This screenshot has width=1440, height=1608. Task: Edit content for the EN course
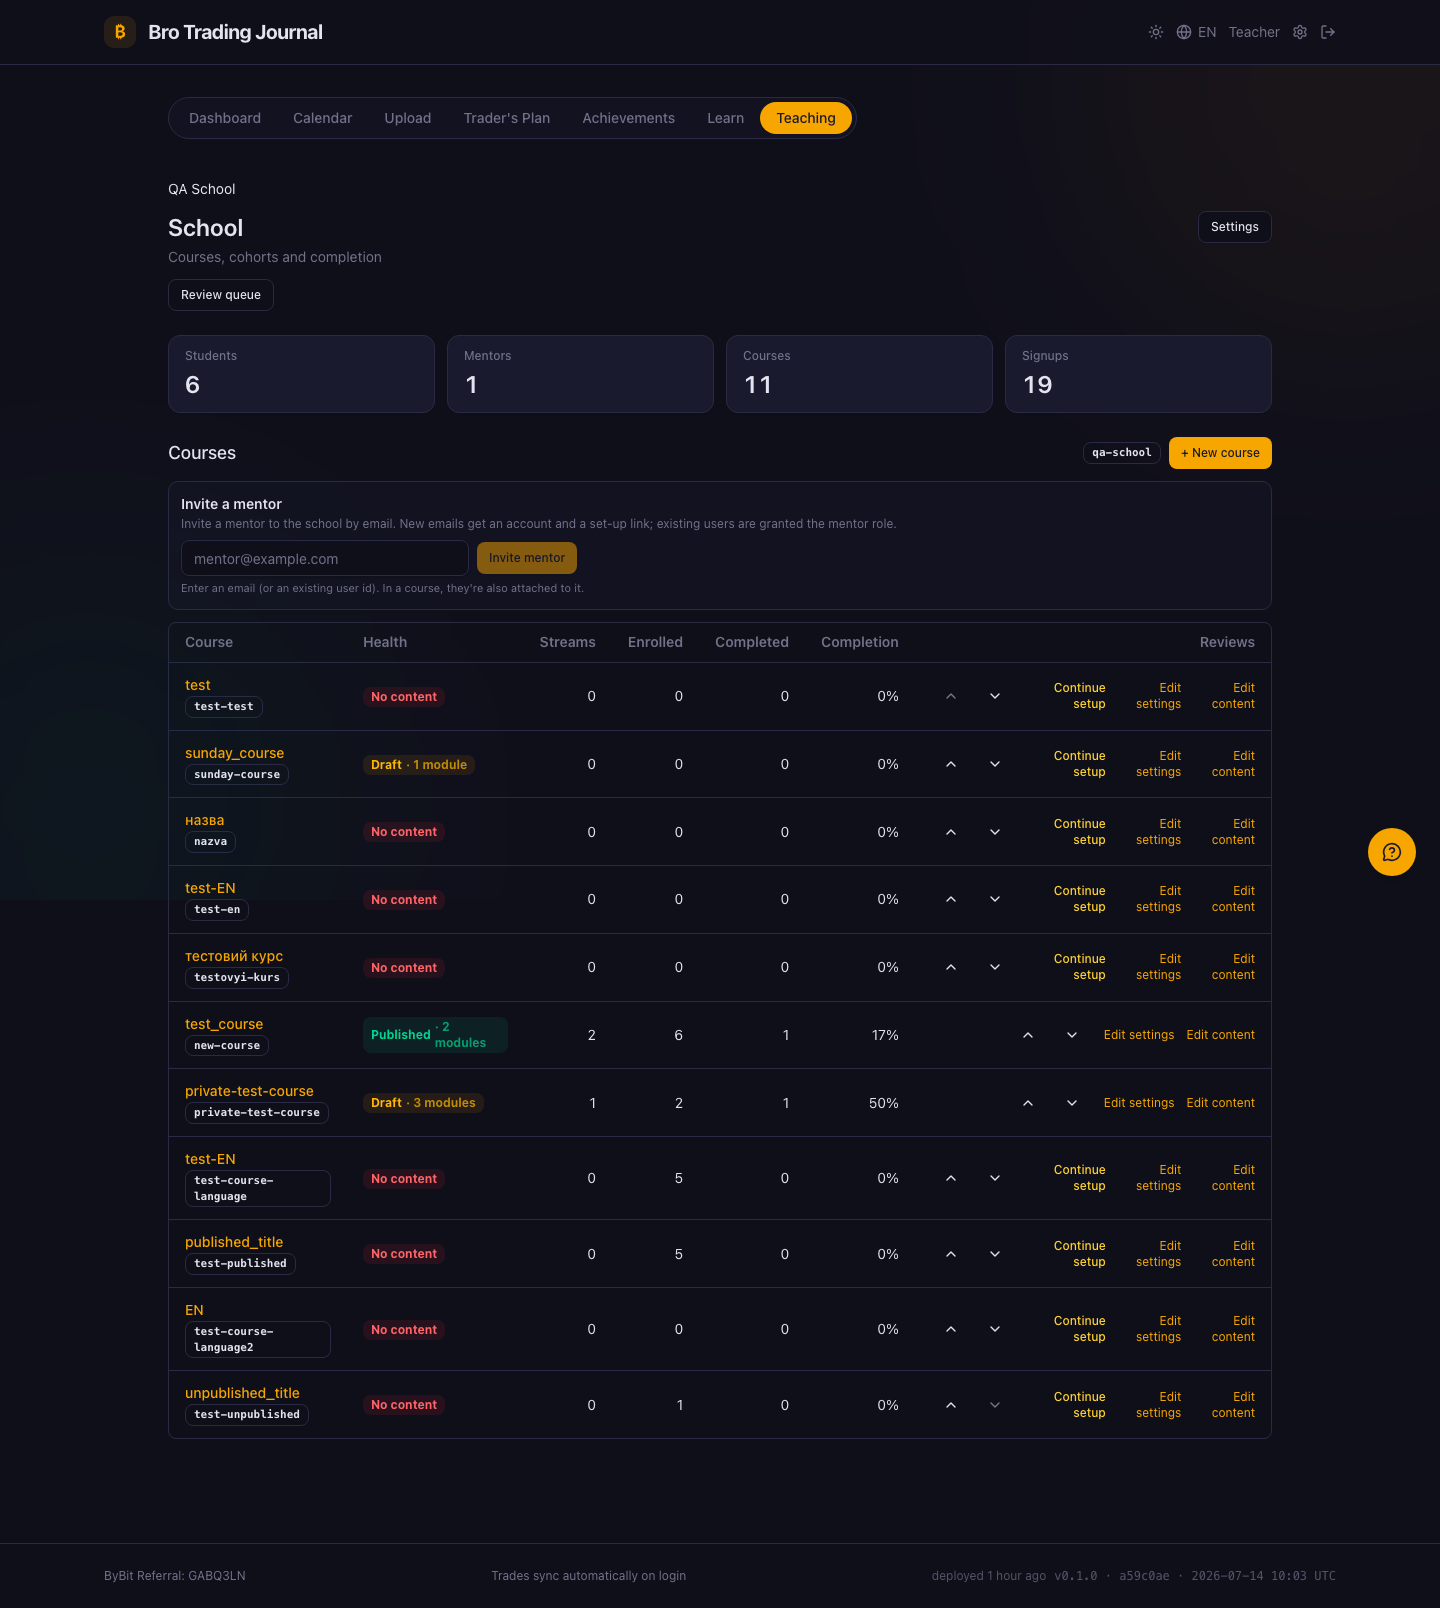(1234, 1329)
